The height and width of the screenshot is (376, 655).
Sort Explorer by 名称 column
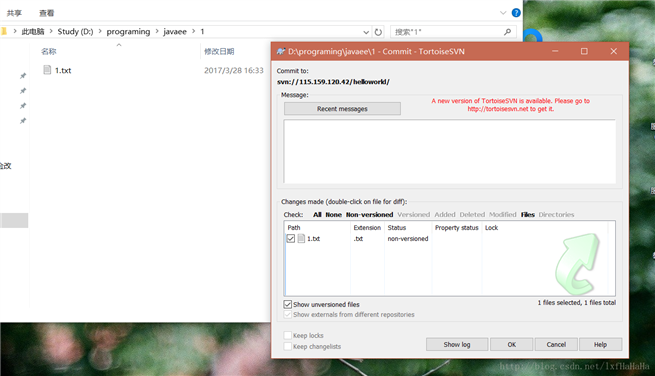pos(48,51)
